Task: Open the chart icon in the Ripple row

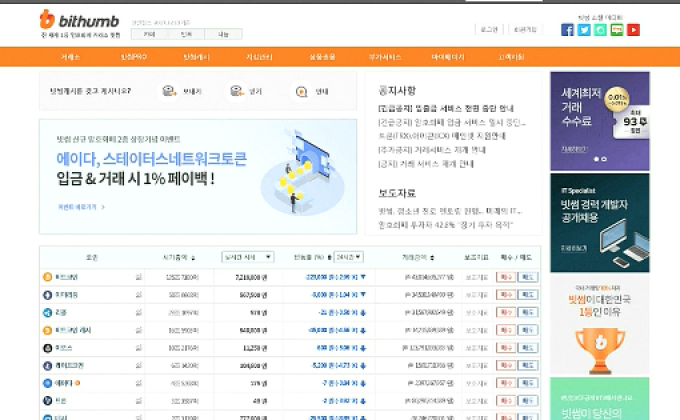Action: tap(139, 312)
